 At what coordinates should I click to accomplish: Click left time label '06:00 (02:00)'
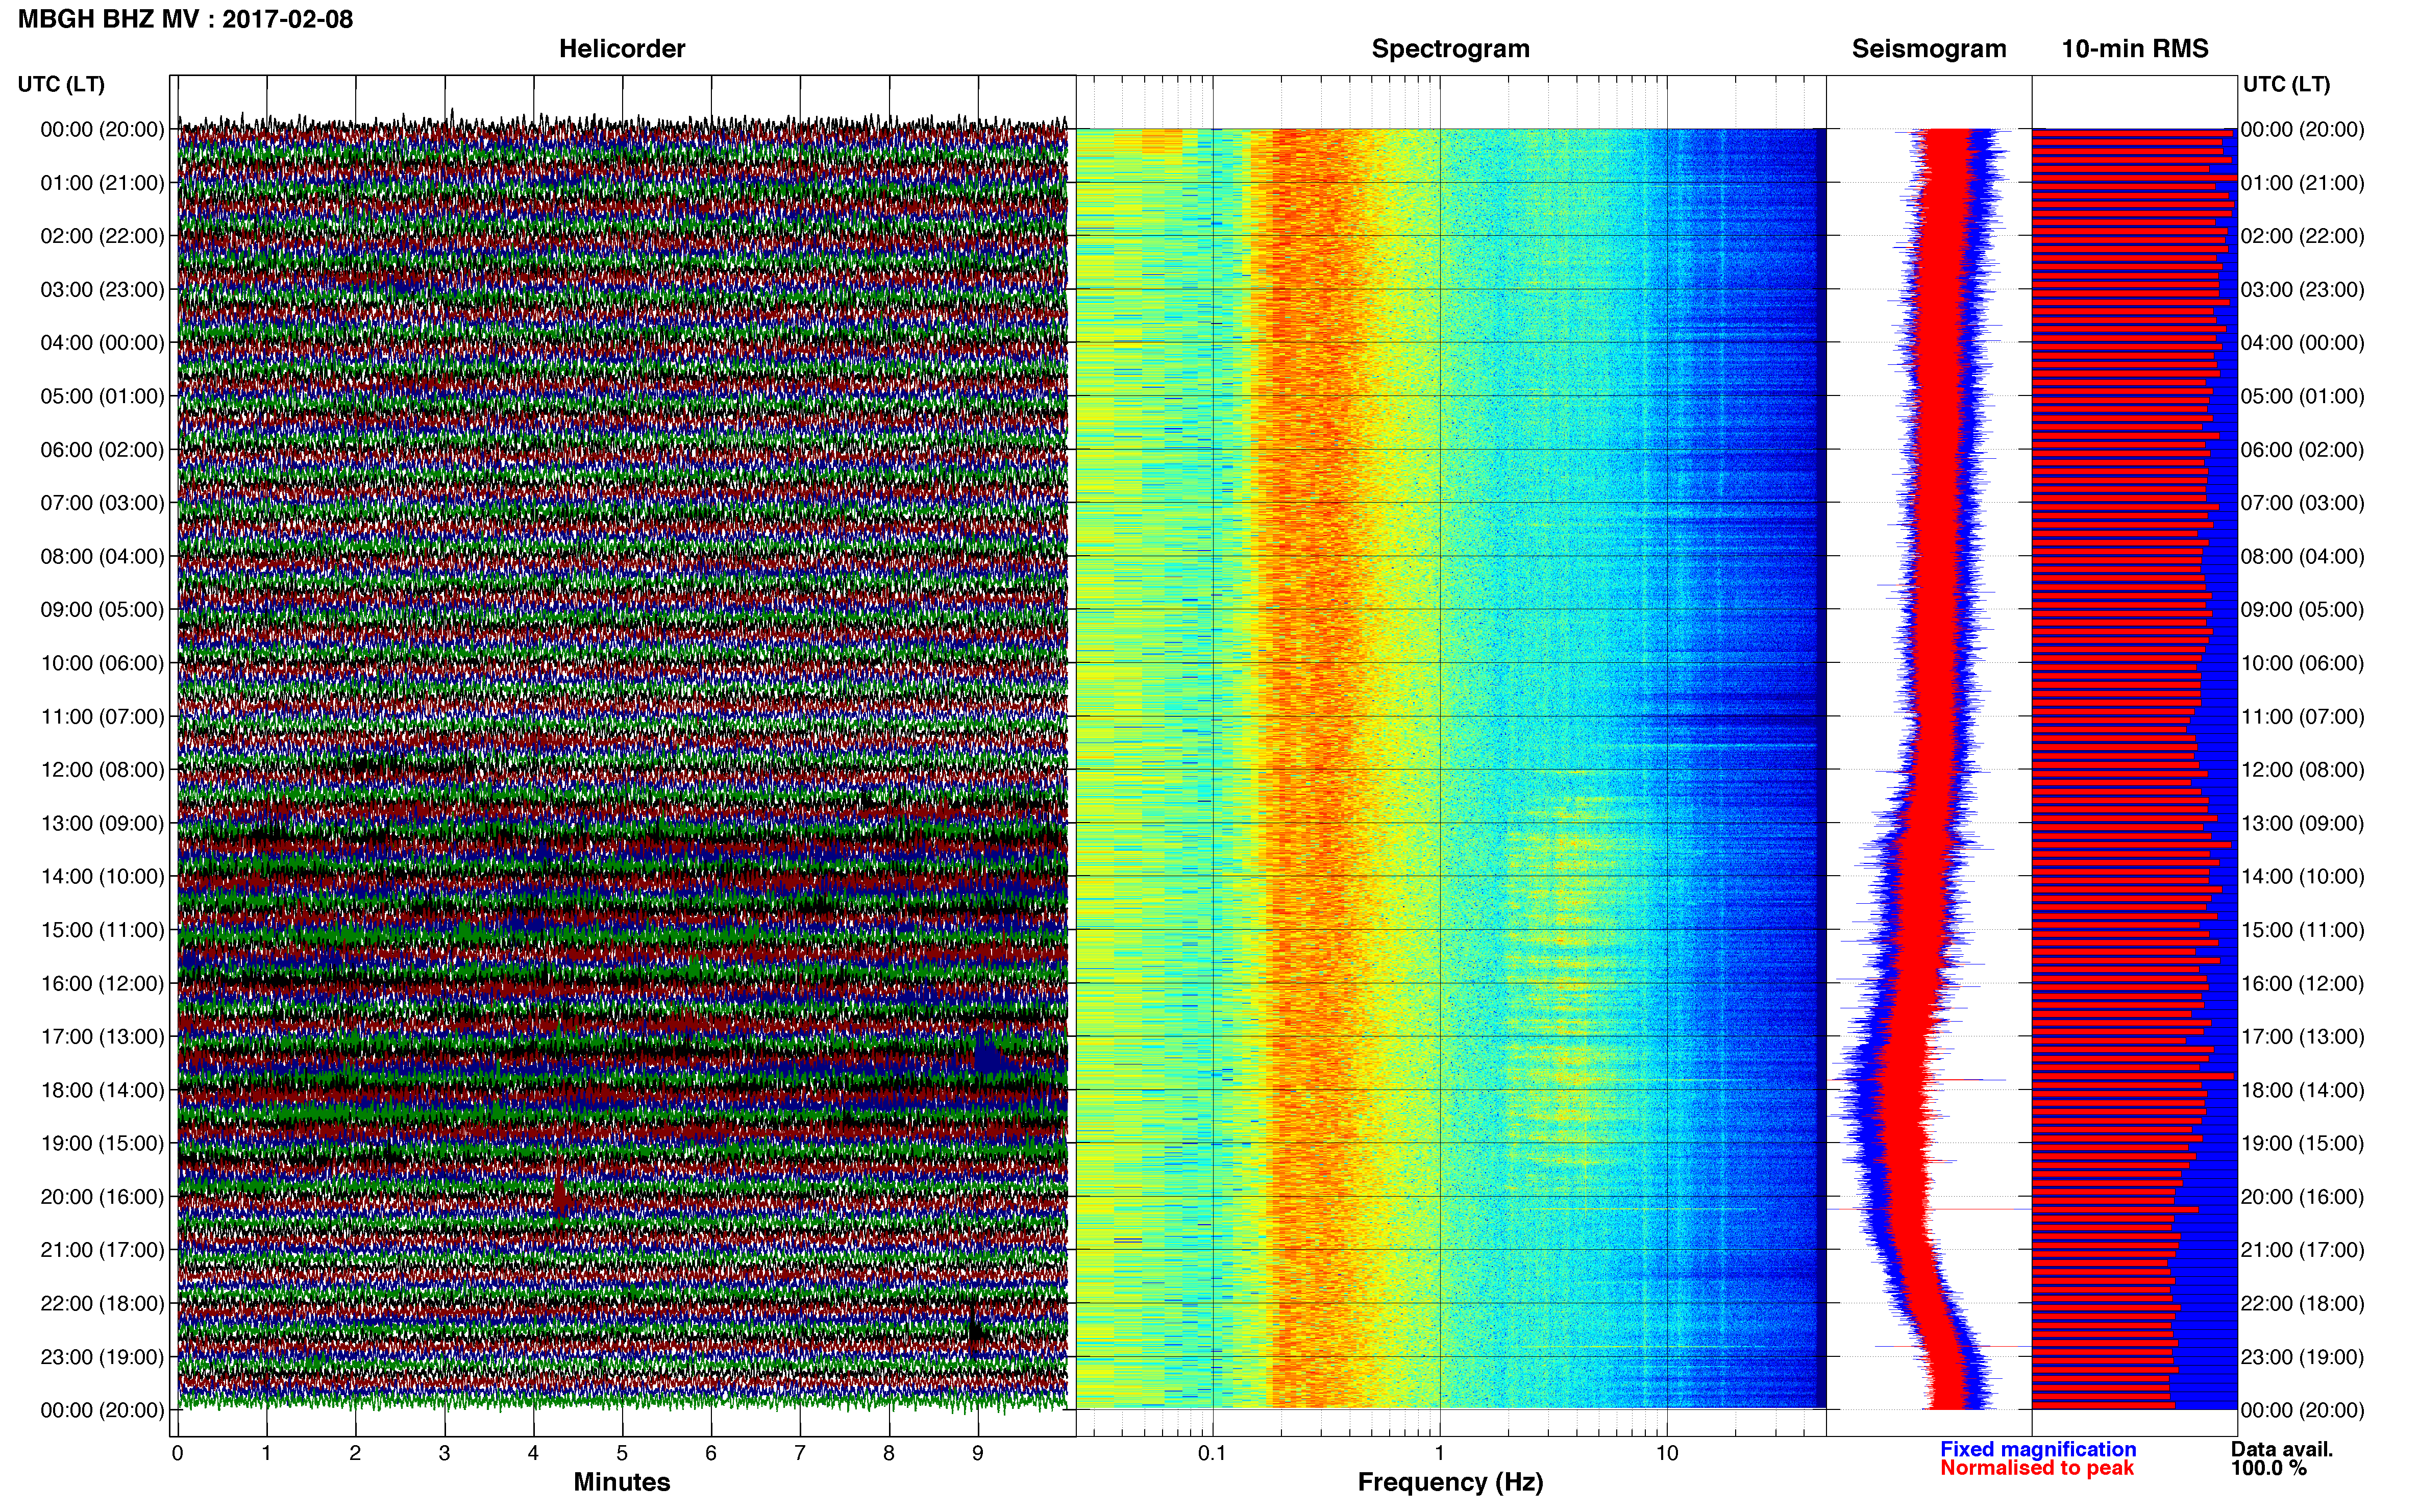(x=102, y=450)
